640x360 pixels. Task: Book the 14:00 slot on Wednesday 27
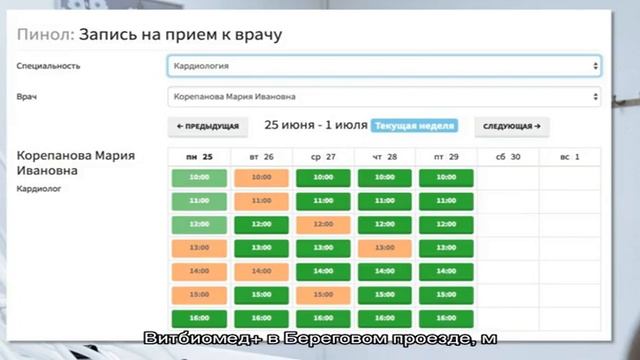(x=323, y=272)
